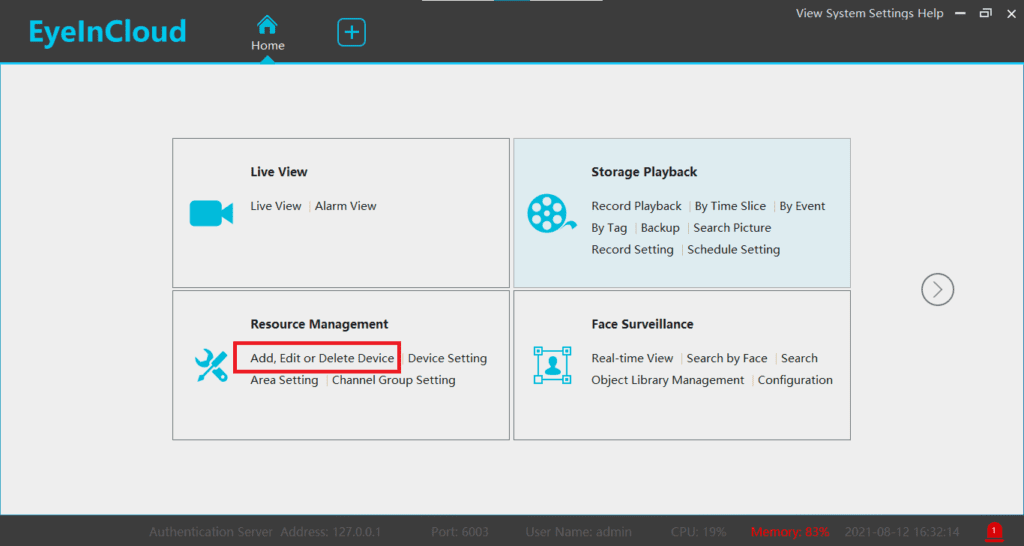Image resolution: width=1024 pixels, height=546 pixels.
Task: Minimize the EyeInCloud window
Action: pyautogui.click(x=960, y=13)
